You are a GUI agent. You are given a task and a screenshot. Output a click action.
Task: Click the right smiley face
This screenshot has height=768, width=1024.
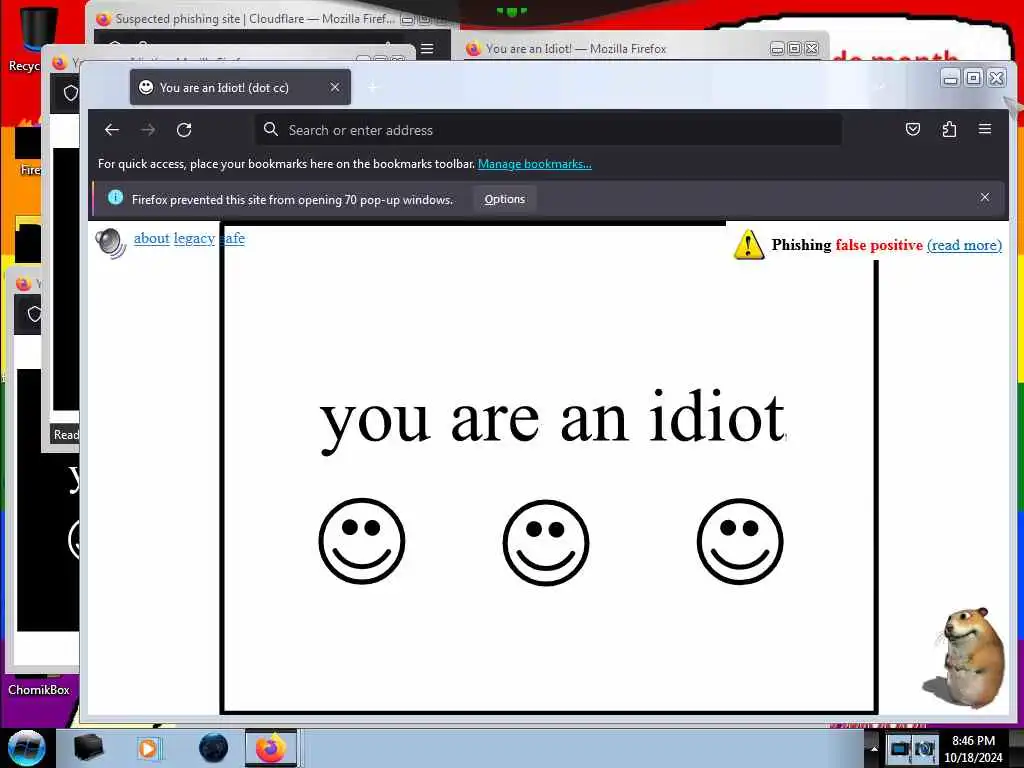click(740, 541)
